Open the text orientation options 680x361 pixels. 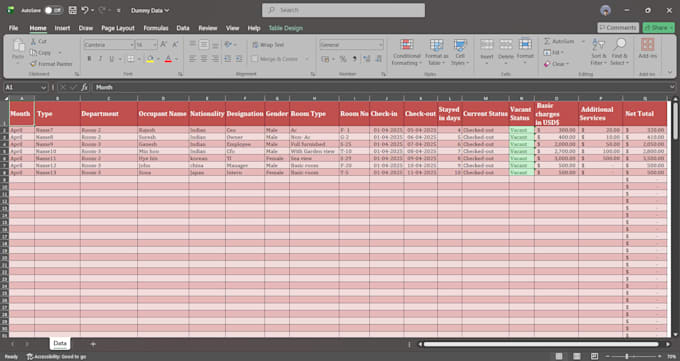tap(229, 44)
